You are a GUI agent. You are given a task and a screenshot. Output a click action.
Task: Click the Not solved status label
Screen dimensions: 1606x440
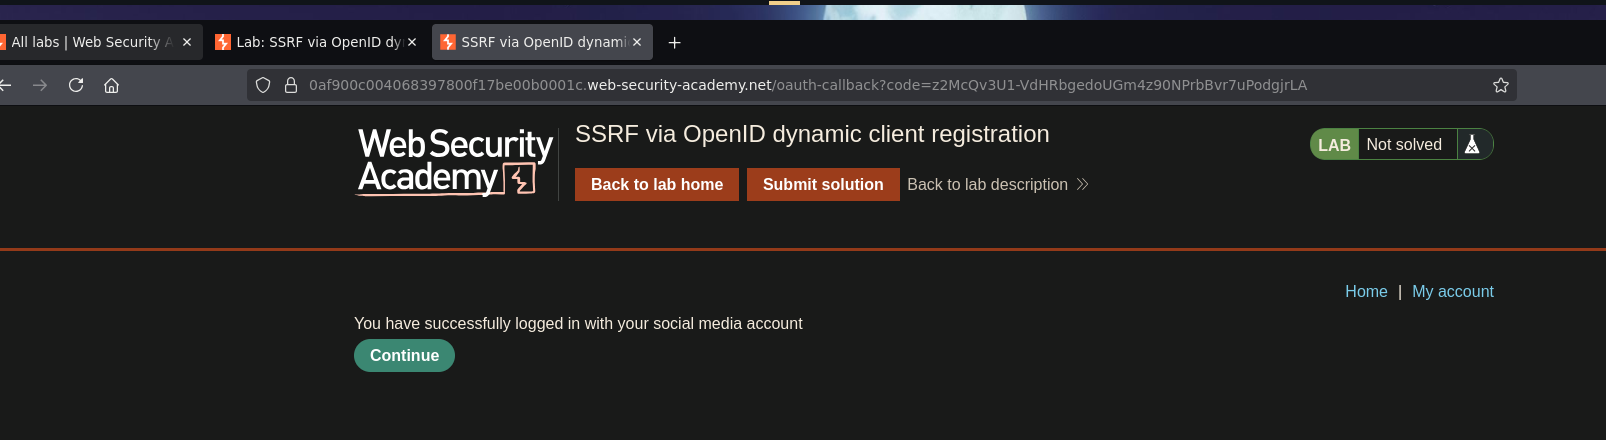tap(1404, 144)
